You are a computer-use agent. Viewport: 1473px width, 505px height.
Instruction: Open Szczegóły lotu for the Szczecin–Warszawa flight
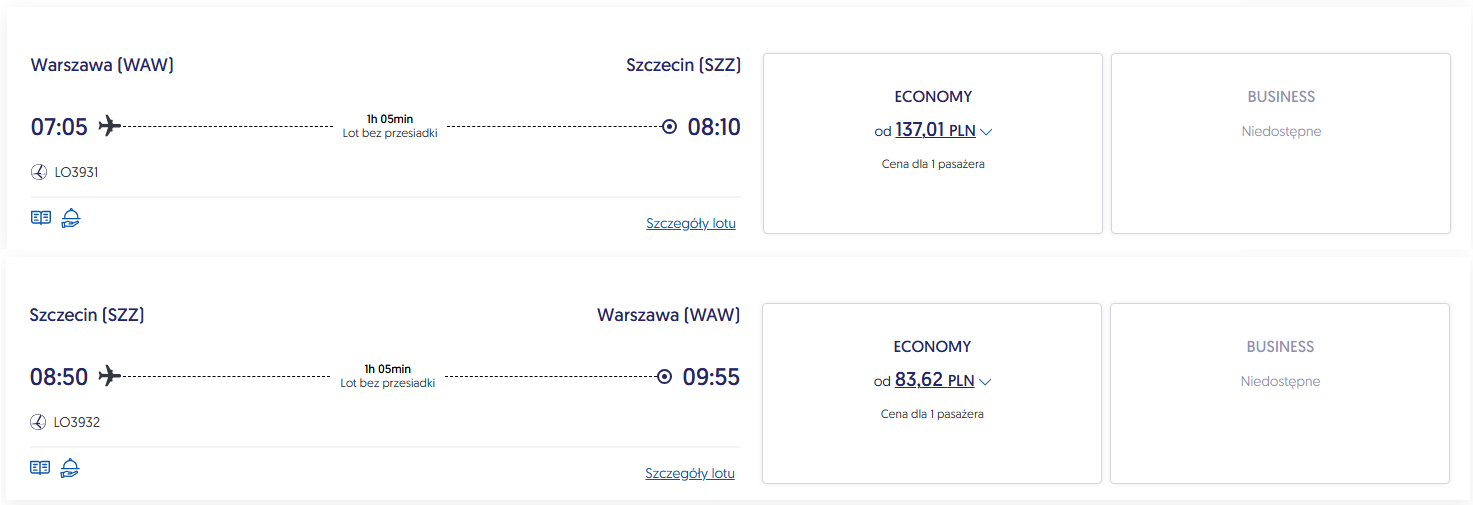tap(690, 473)
